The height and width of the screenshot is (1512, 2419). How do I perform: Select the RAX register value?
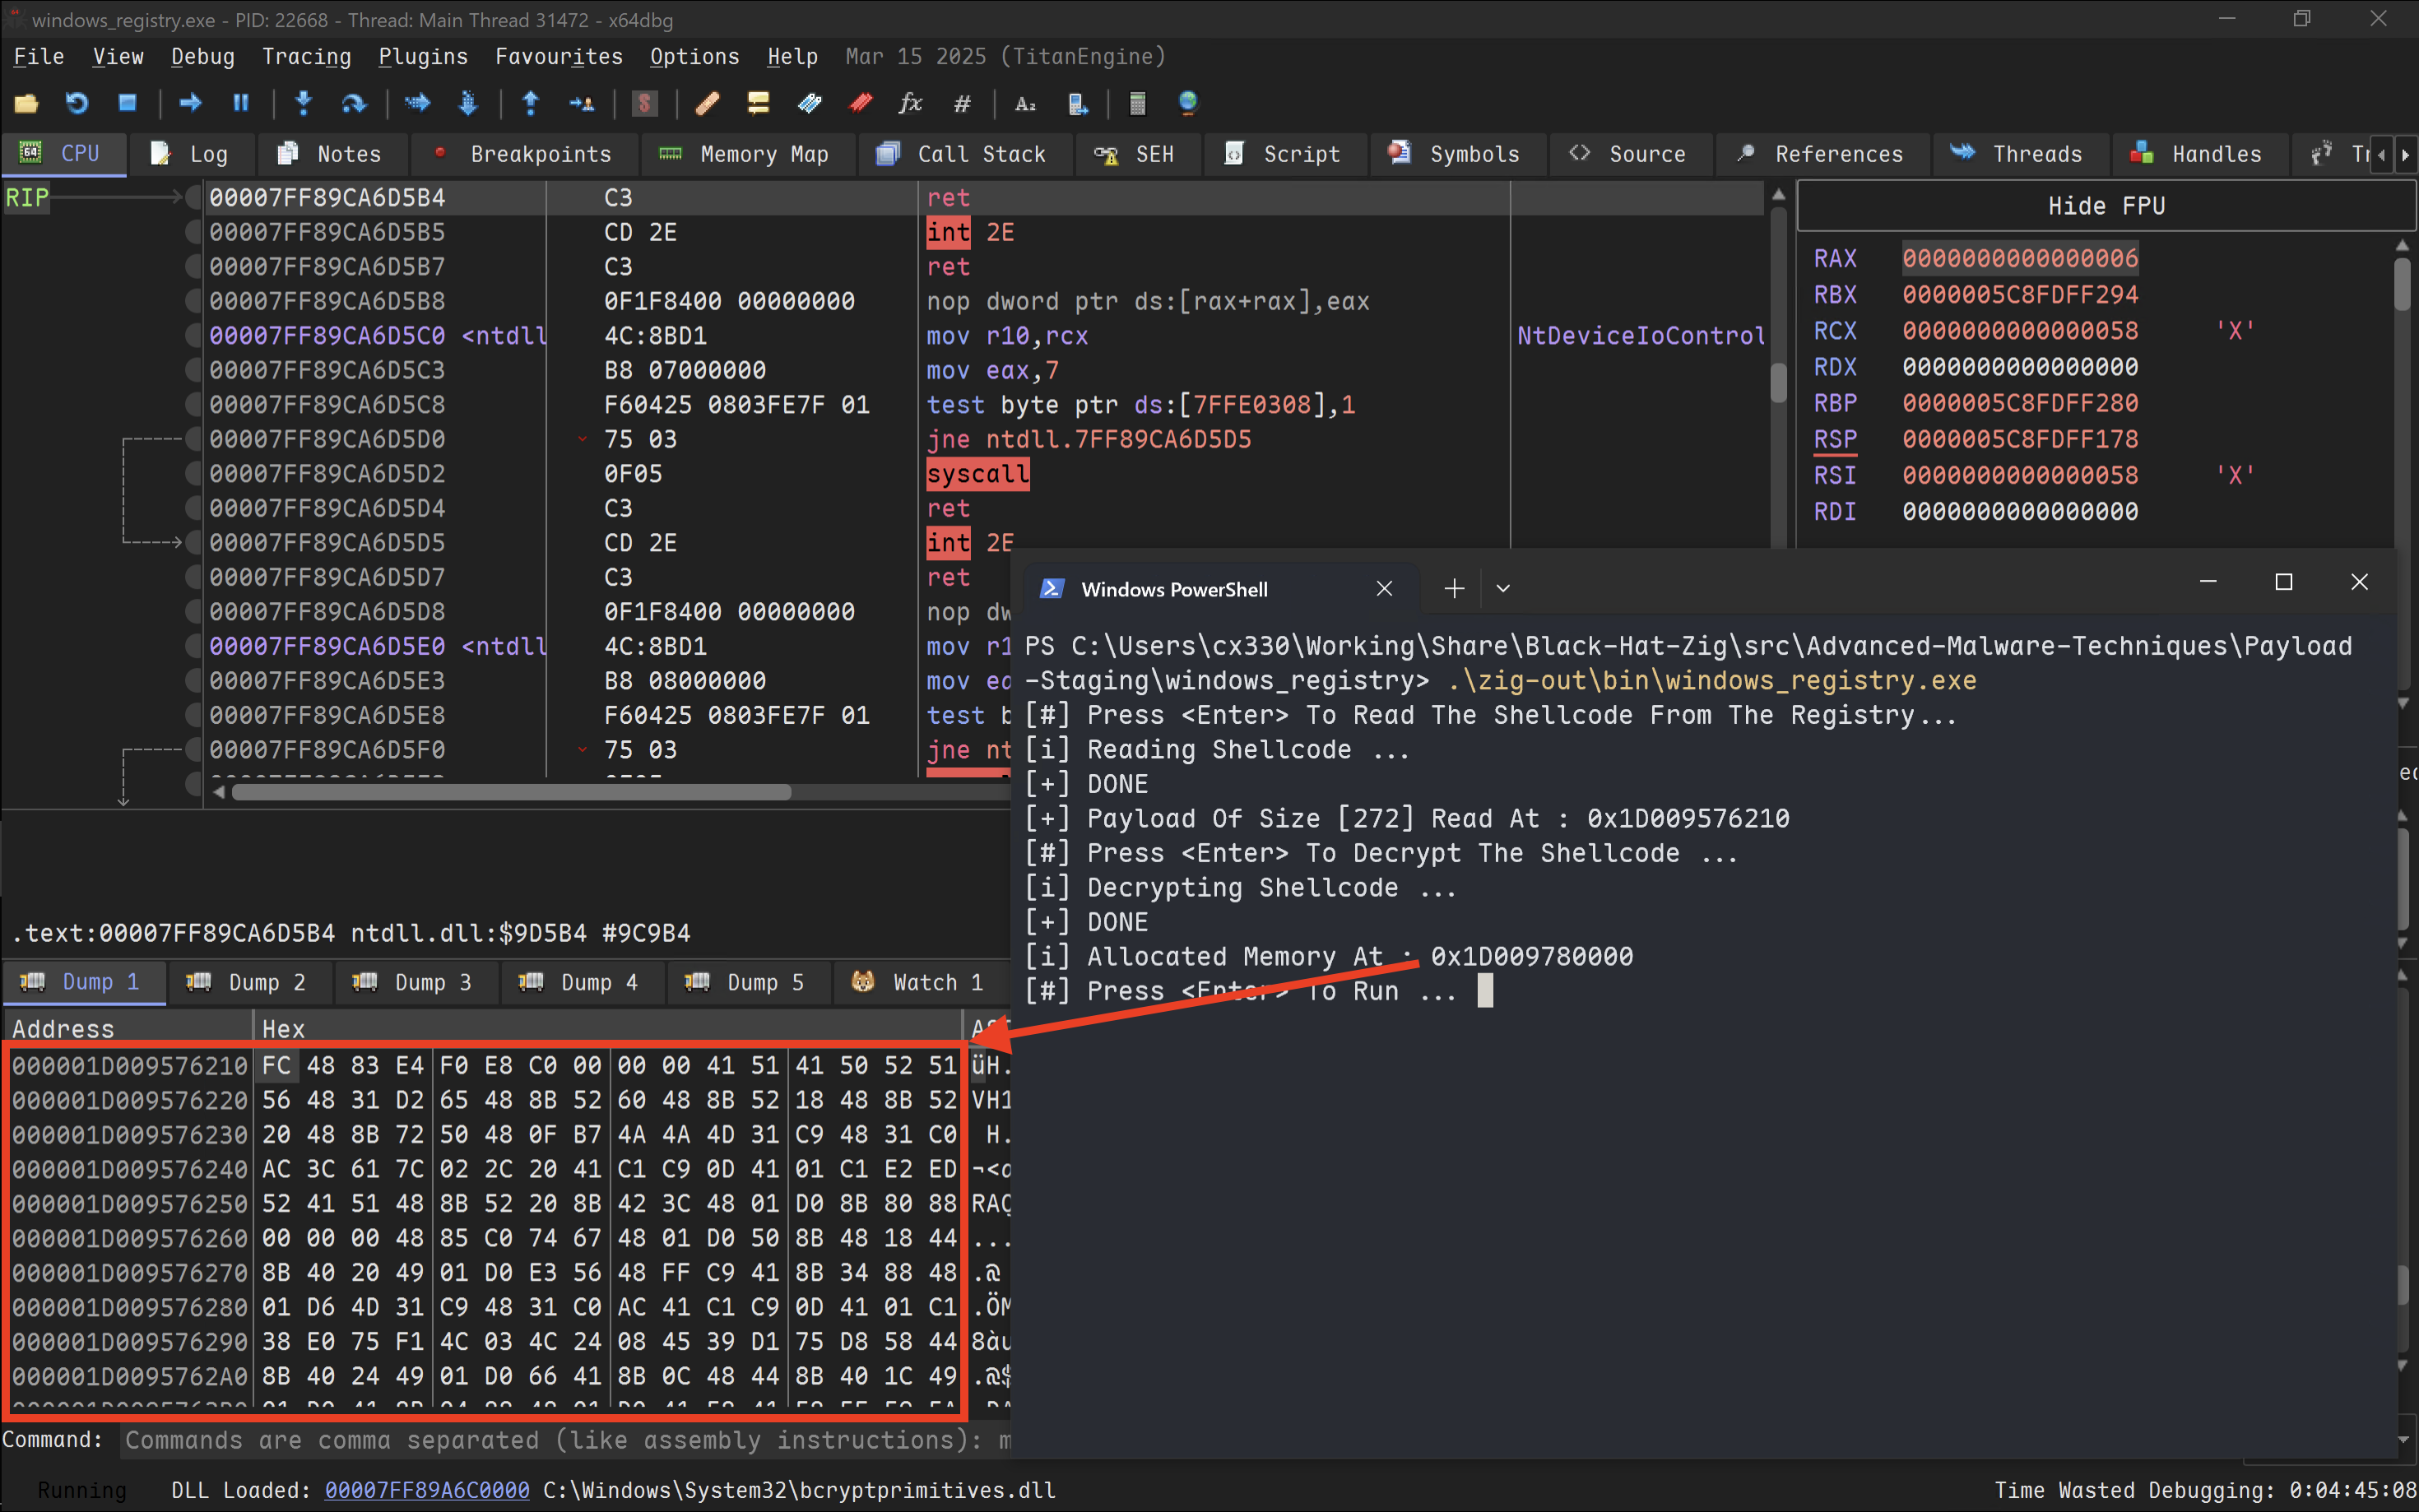[x=2020, y=258]
